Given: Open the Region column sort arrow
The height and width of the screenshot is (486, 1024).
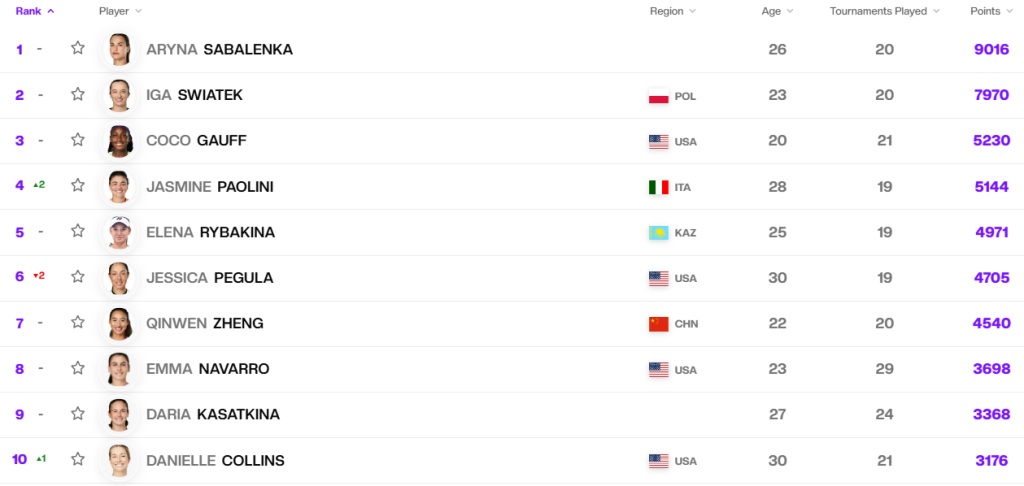Looking at the screenshot, I should point(692,11).
